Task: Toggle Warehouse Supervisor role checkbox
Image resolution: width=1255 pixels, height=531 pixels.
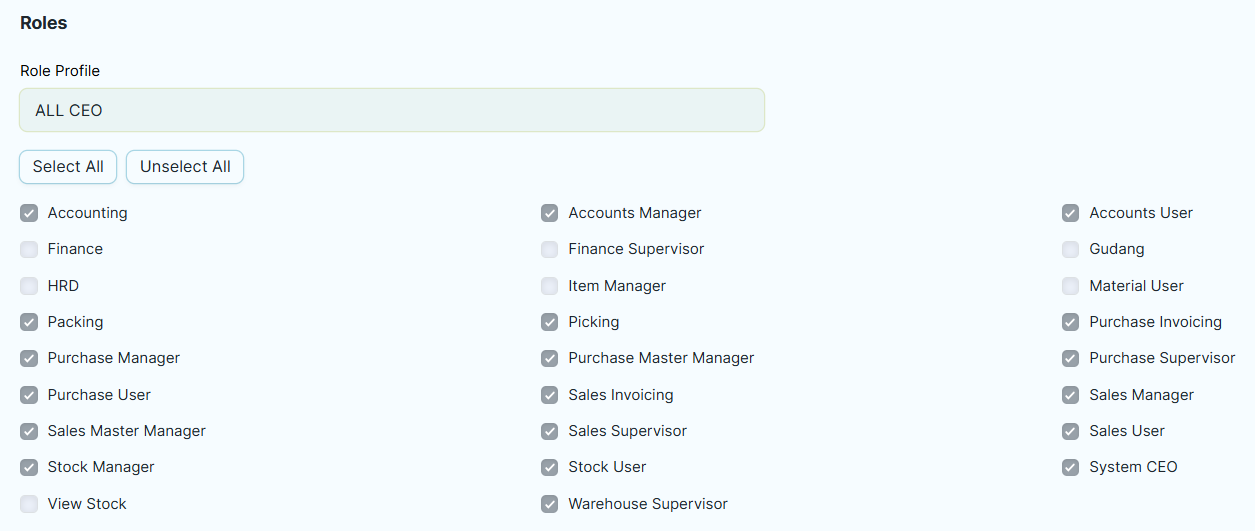Action: pos(550,504)
